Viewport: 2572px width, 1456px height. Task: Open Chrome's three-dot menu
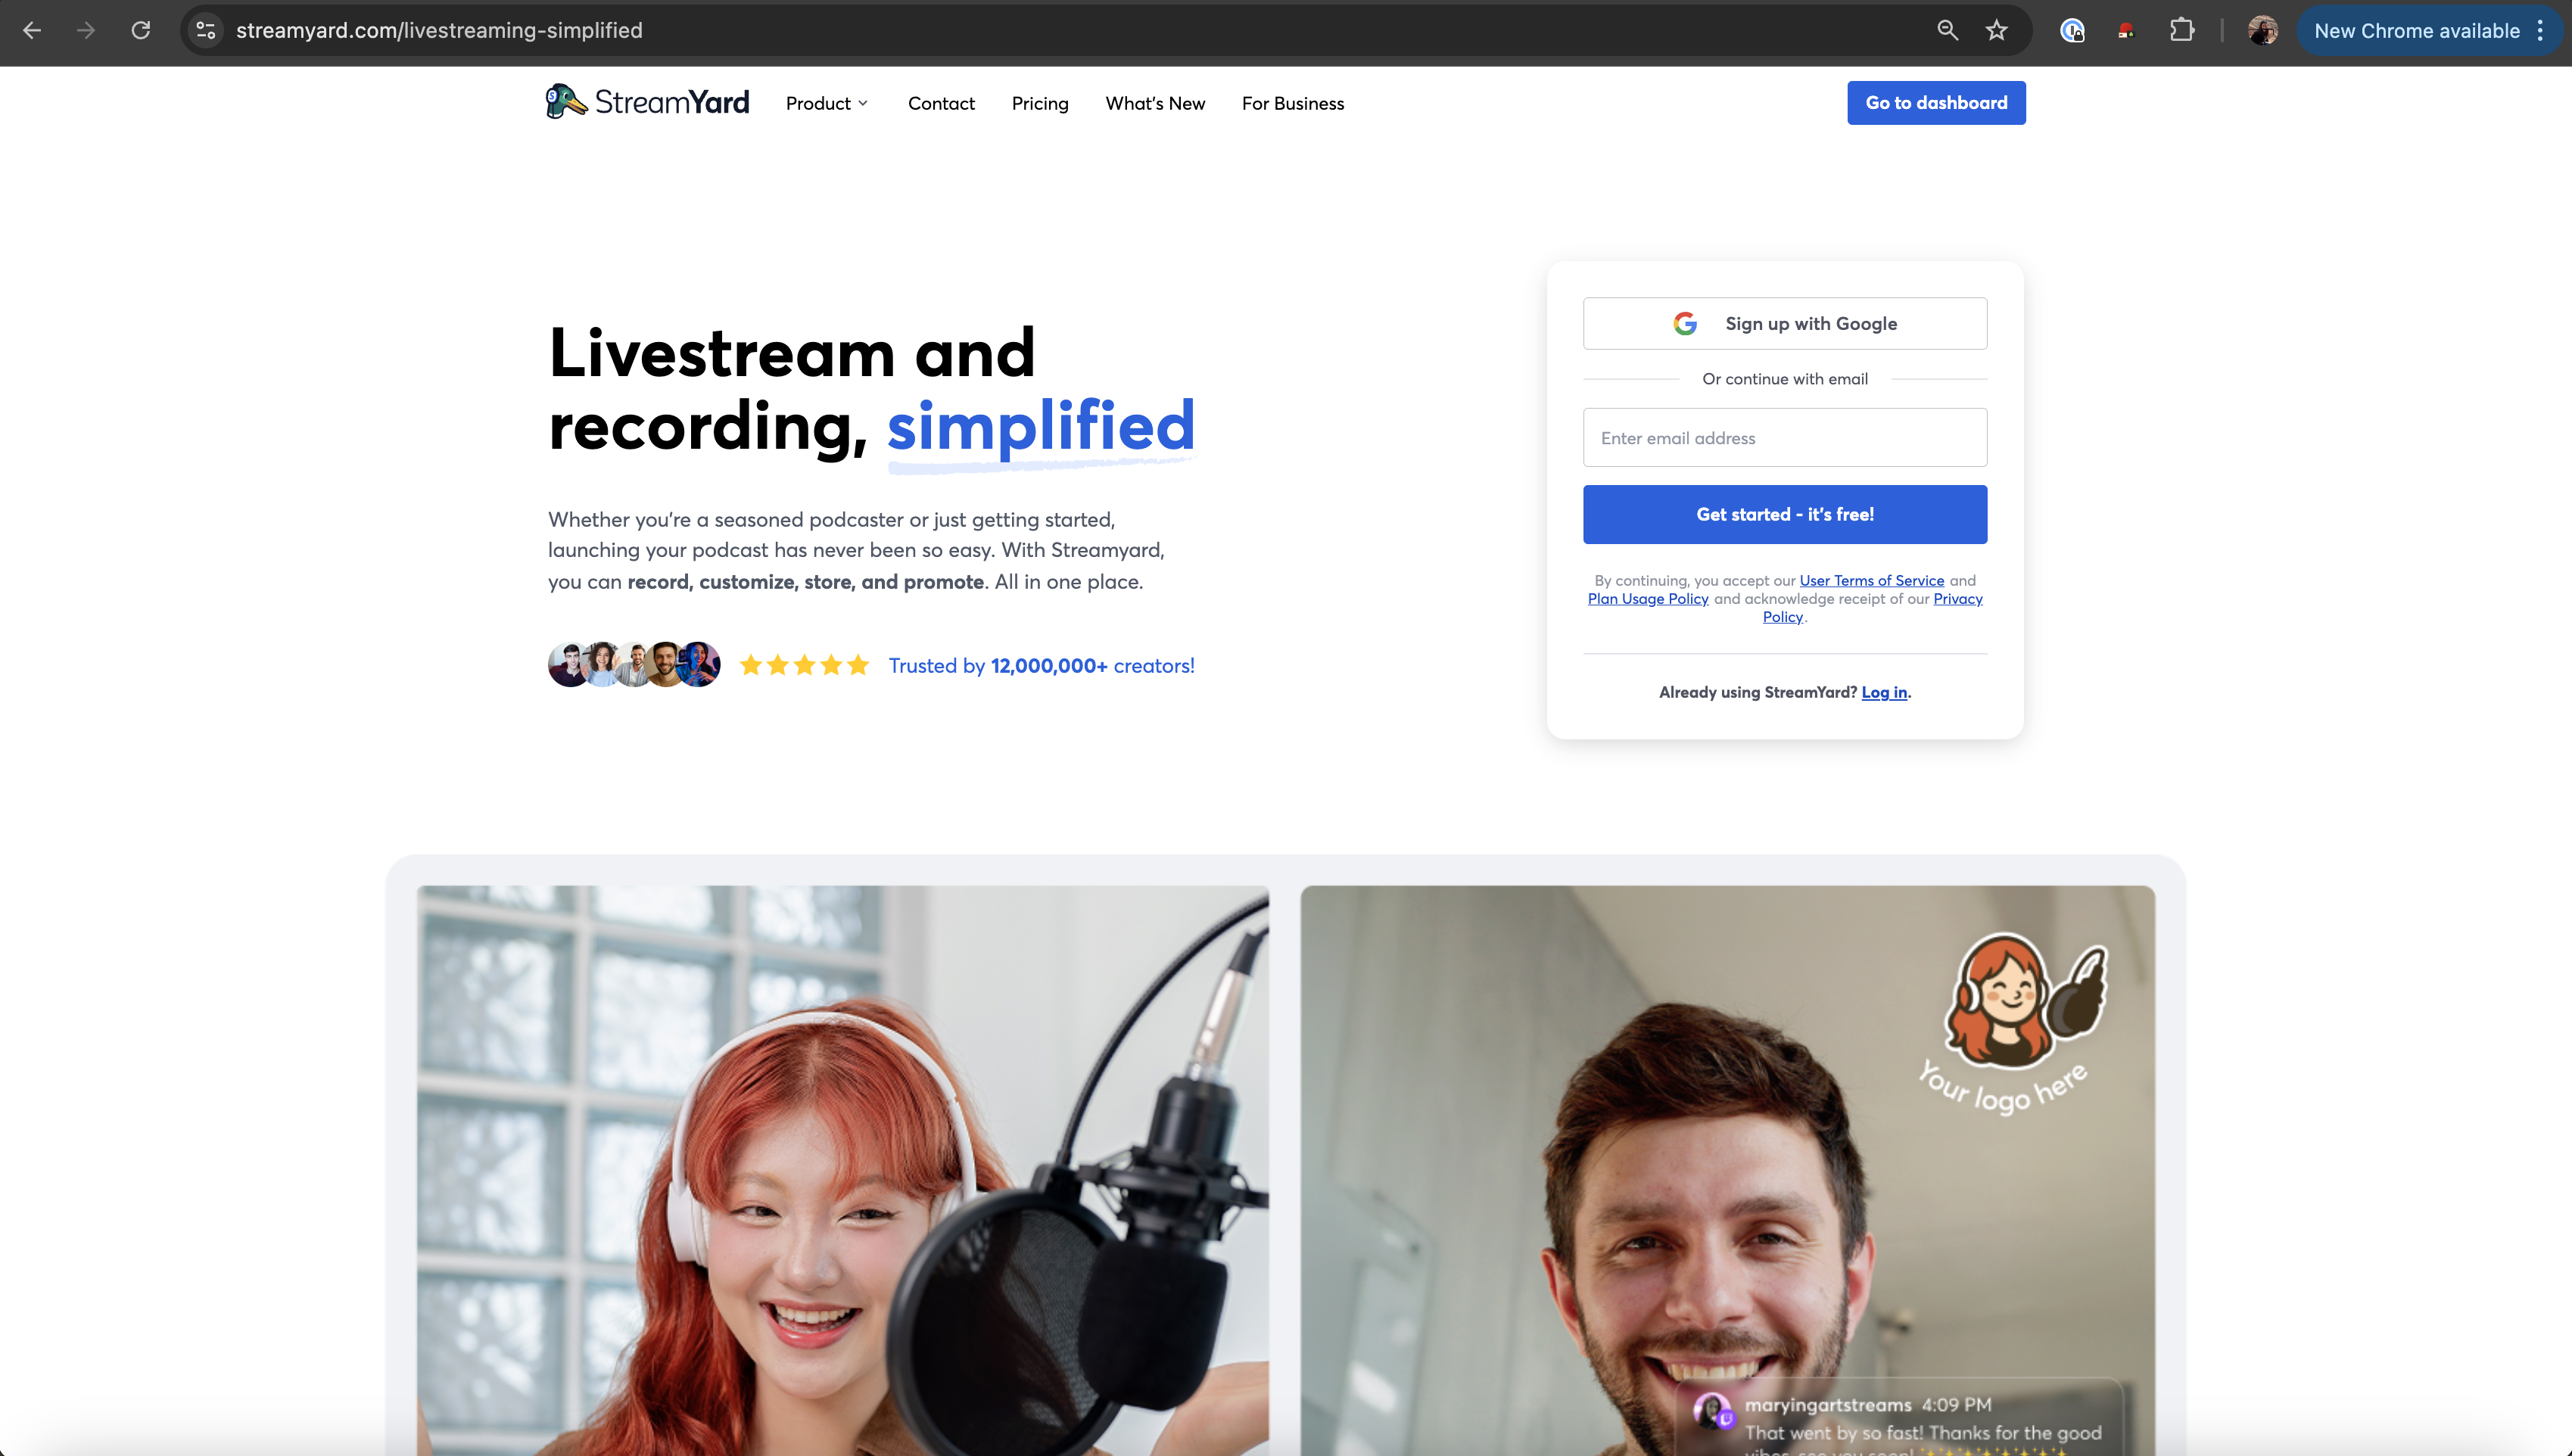pyautogui.click(x=2541, y=30)
